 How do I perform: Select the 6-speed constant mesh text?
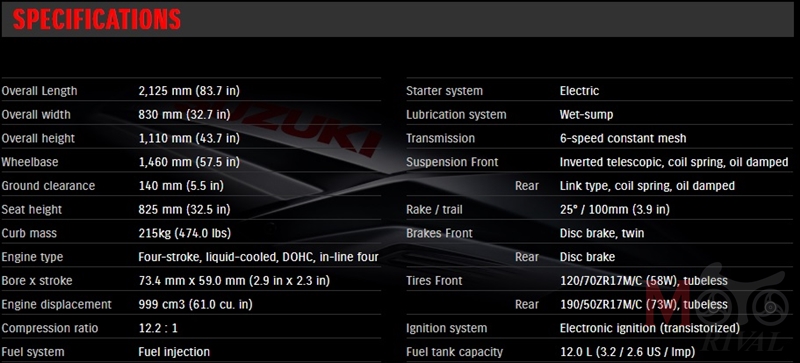coord(623,138)
